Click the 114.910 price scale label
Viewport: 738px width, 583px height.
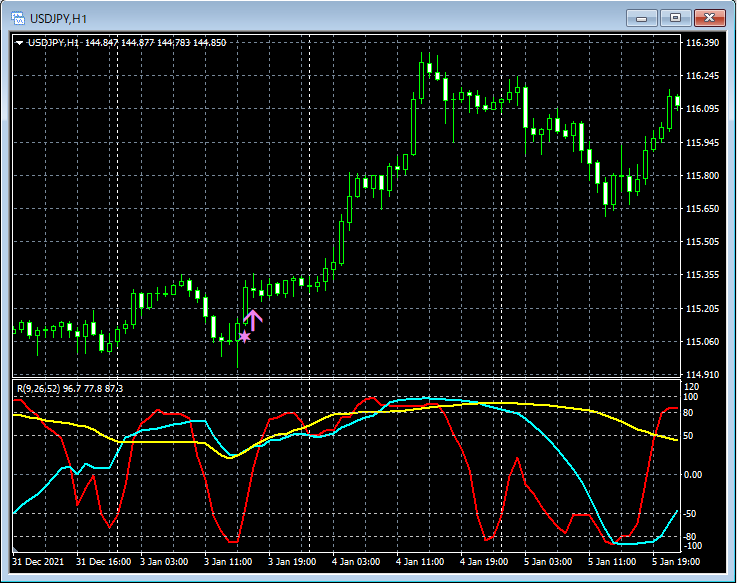[x=703, y=375]
